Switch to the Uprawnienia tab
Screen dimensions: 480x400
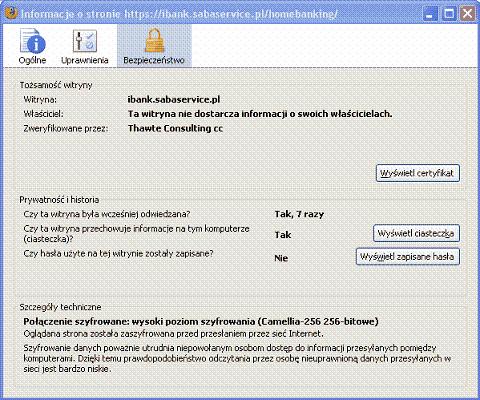(85, 46)
